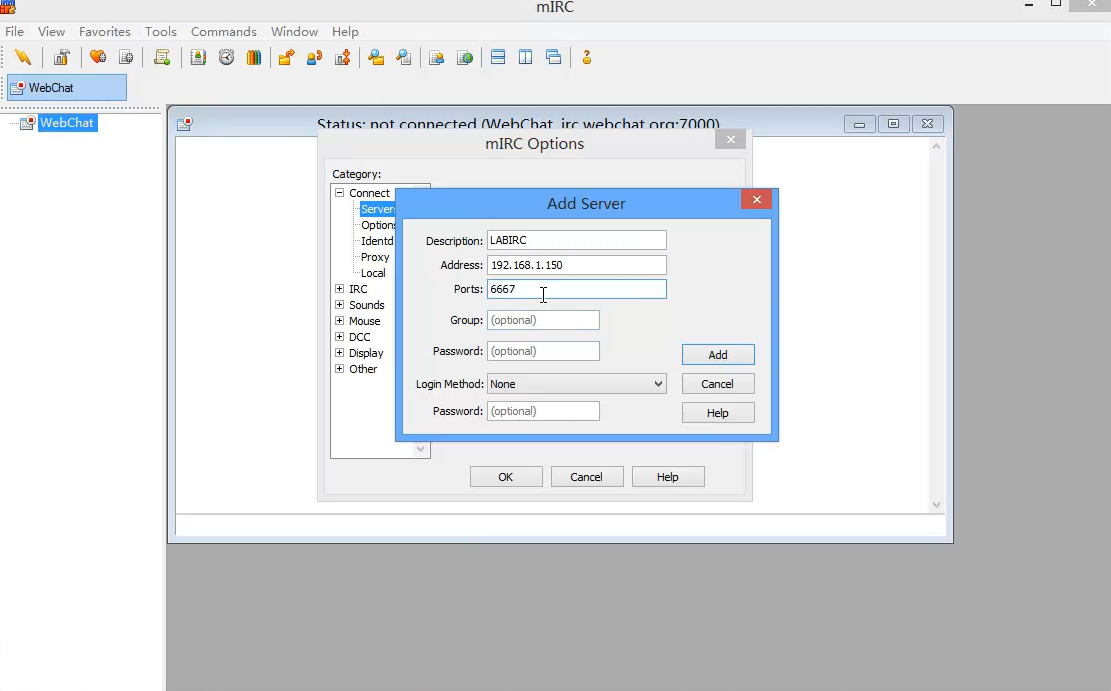Click the Timer alarm clock icon
This screenshot has width=1111, height=691.
226,57
